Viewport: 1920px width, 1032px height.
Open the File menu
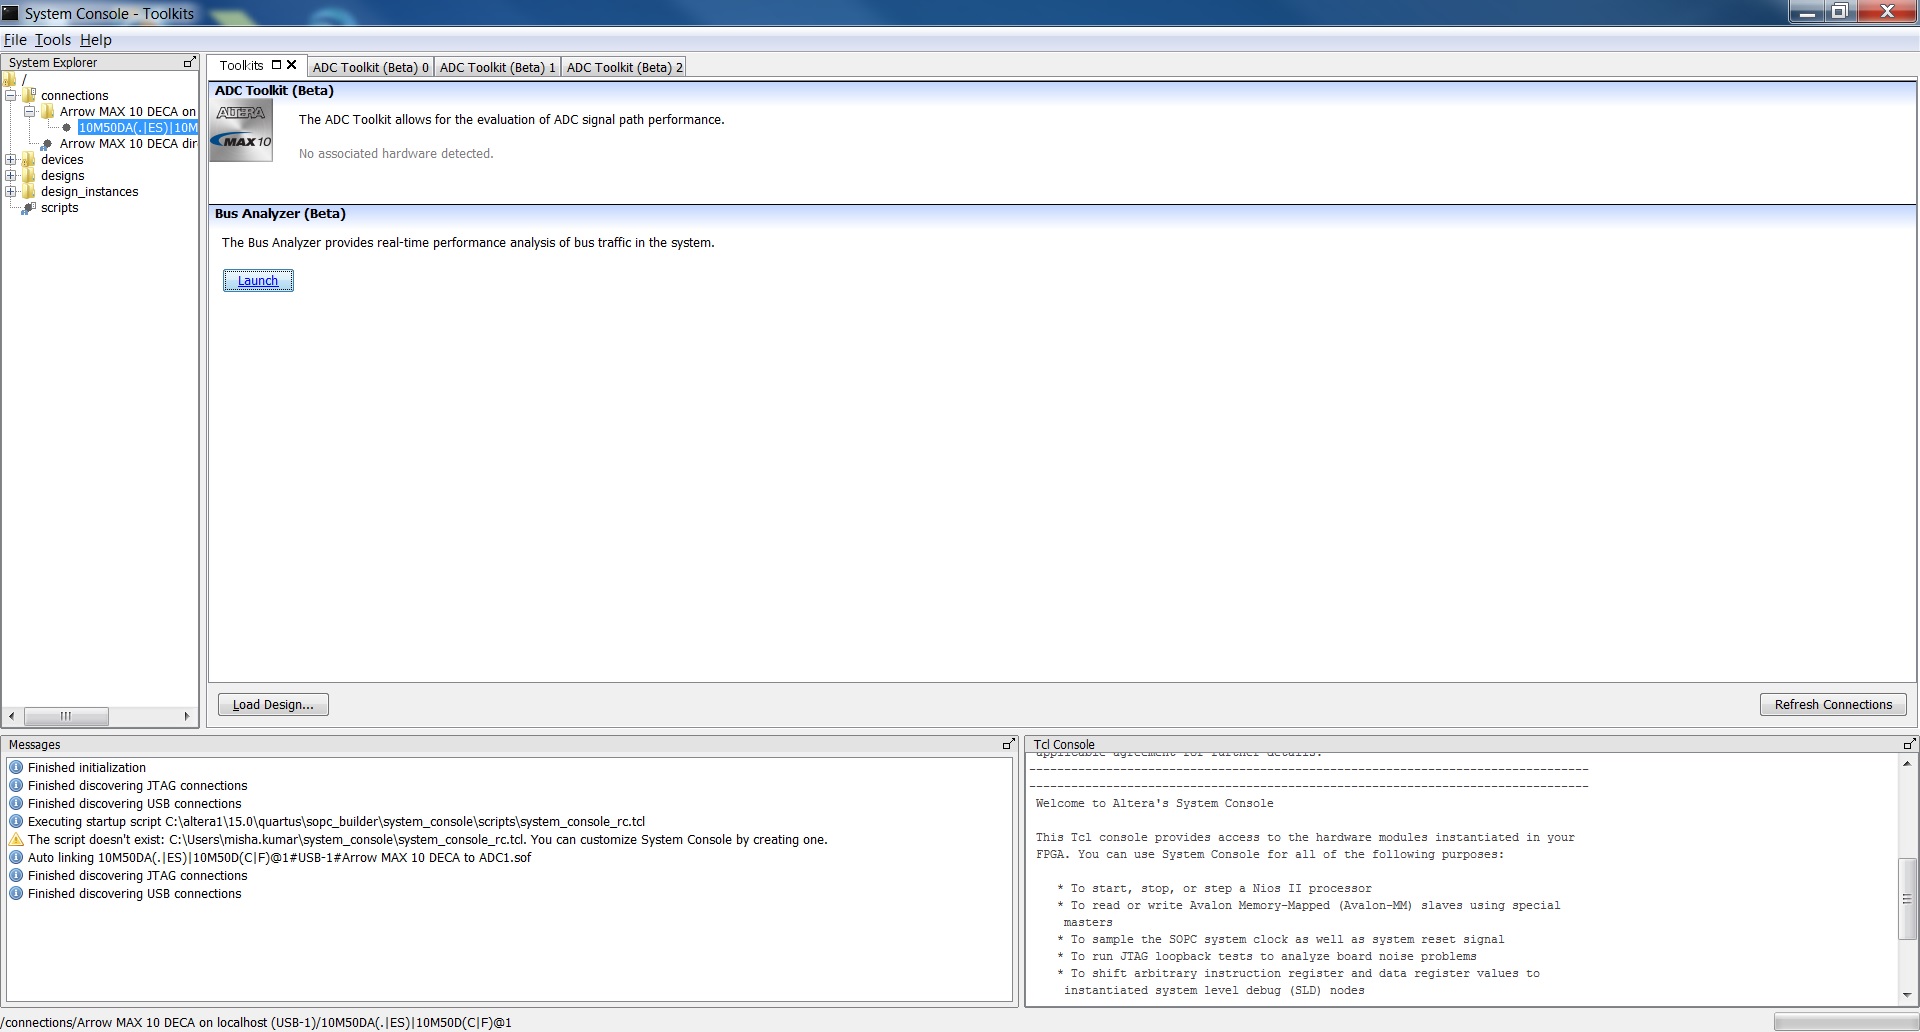click(15, 40)
